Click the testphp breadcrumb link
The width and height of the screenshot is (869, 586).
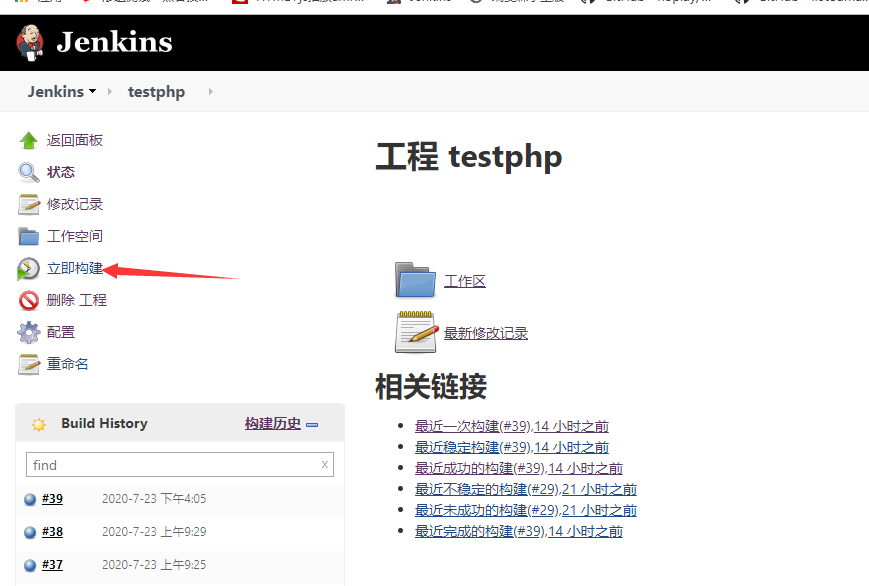click(156, 91)
